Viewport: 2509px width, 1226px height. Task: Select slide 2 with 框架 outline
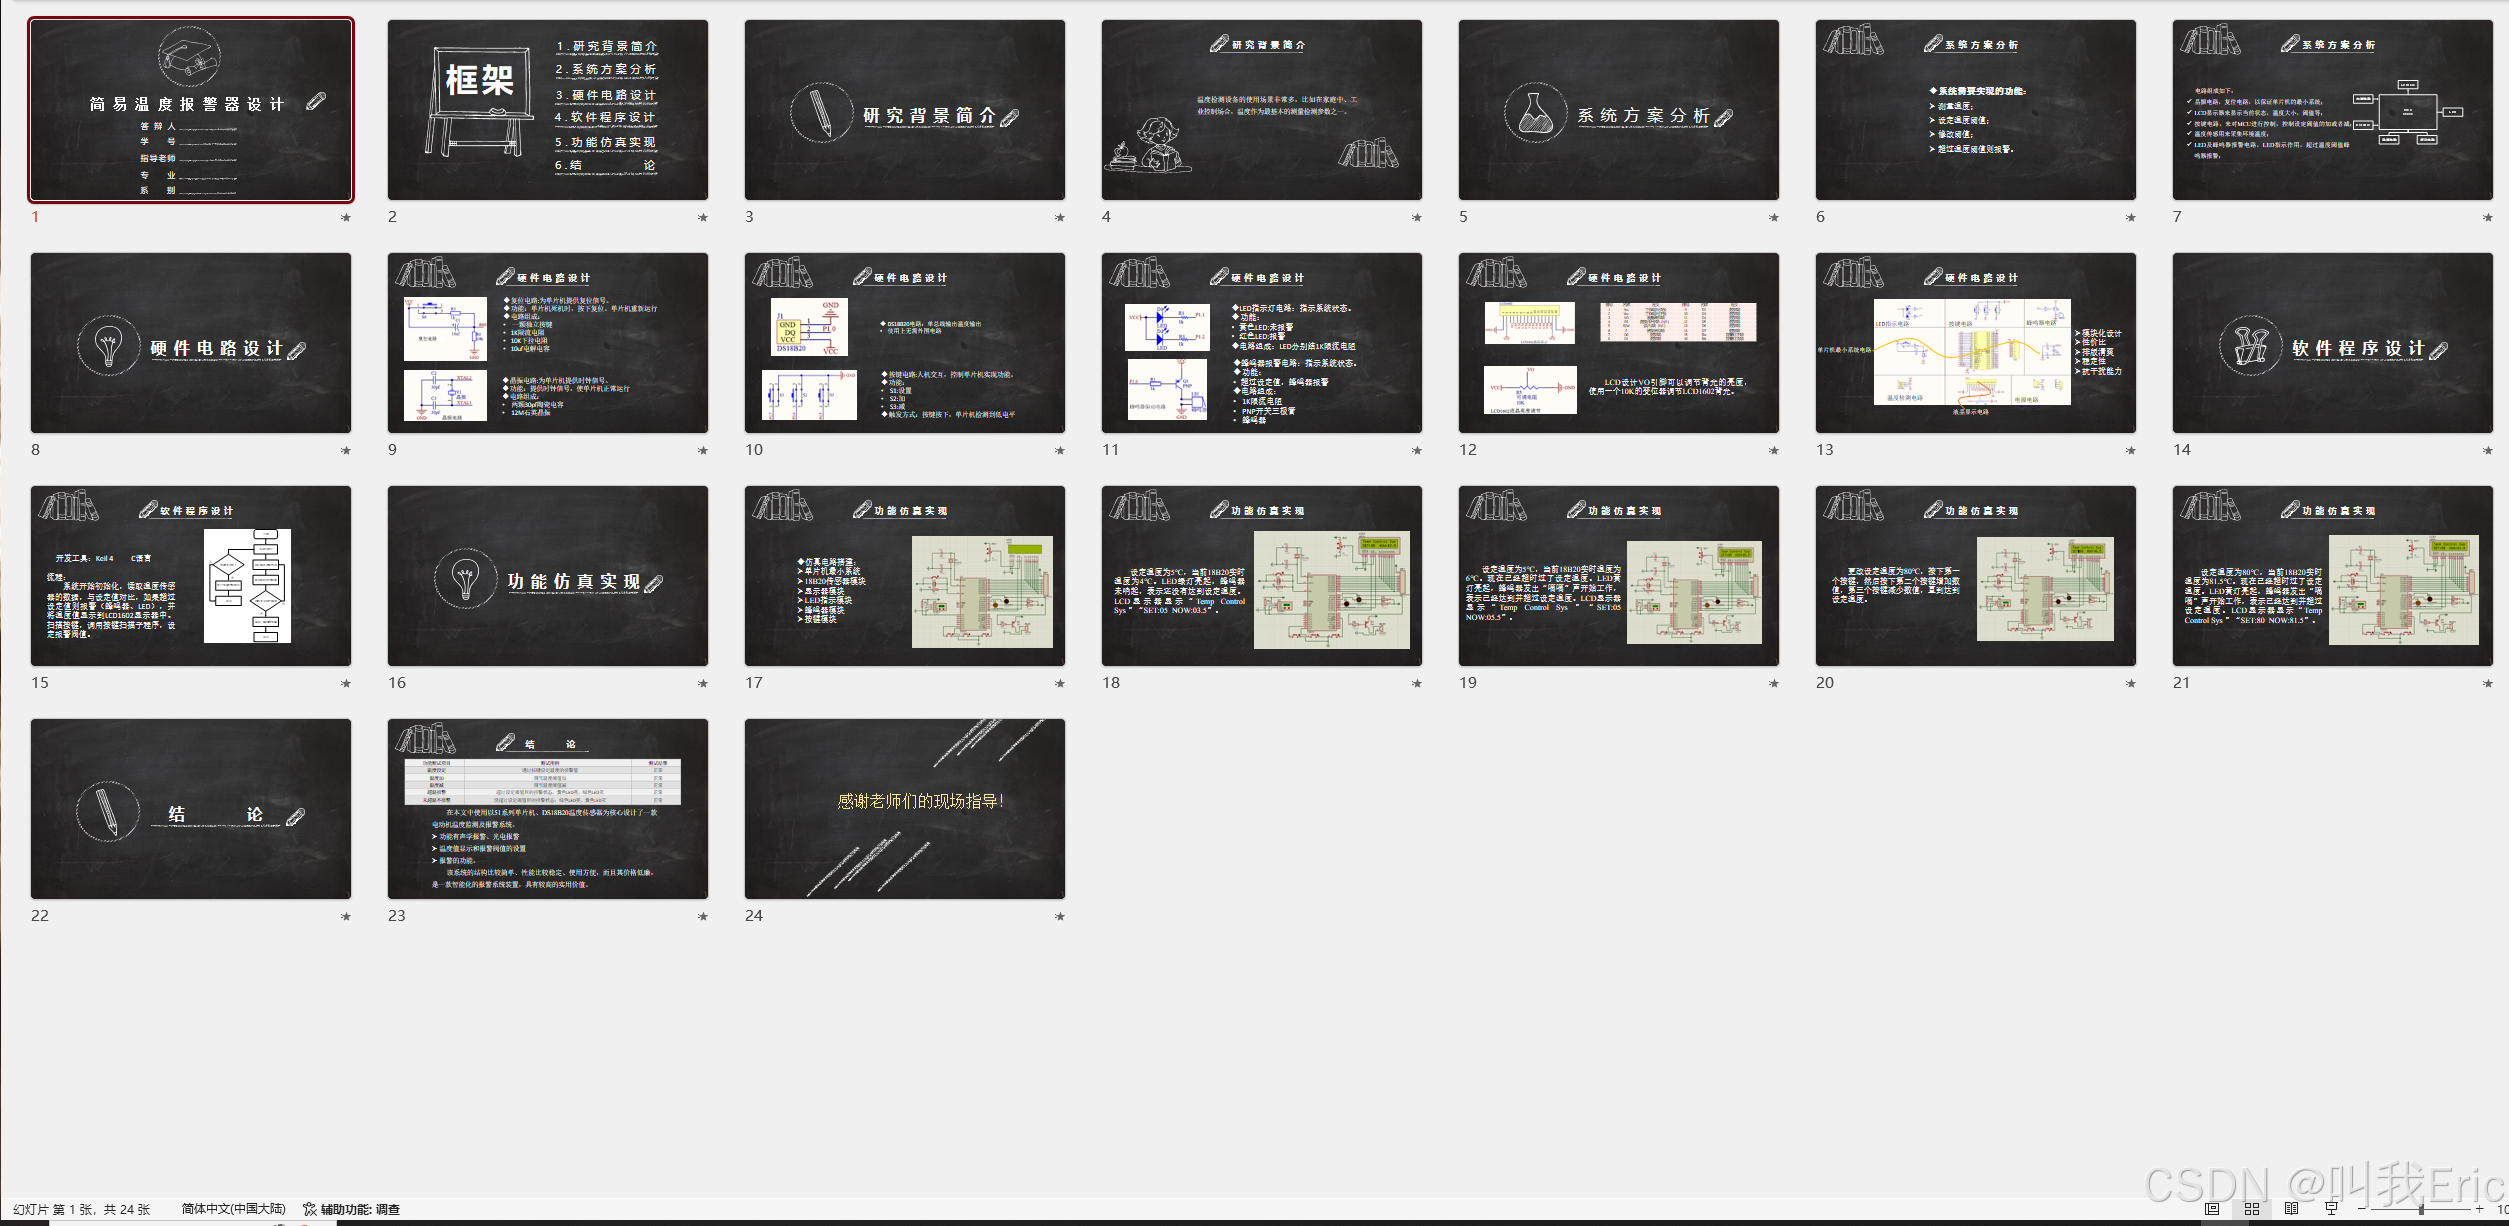tap(547, 110)
